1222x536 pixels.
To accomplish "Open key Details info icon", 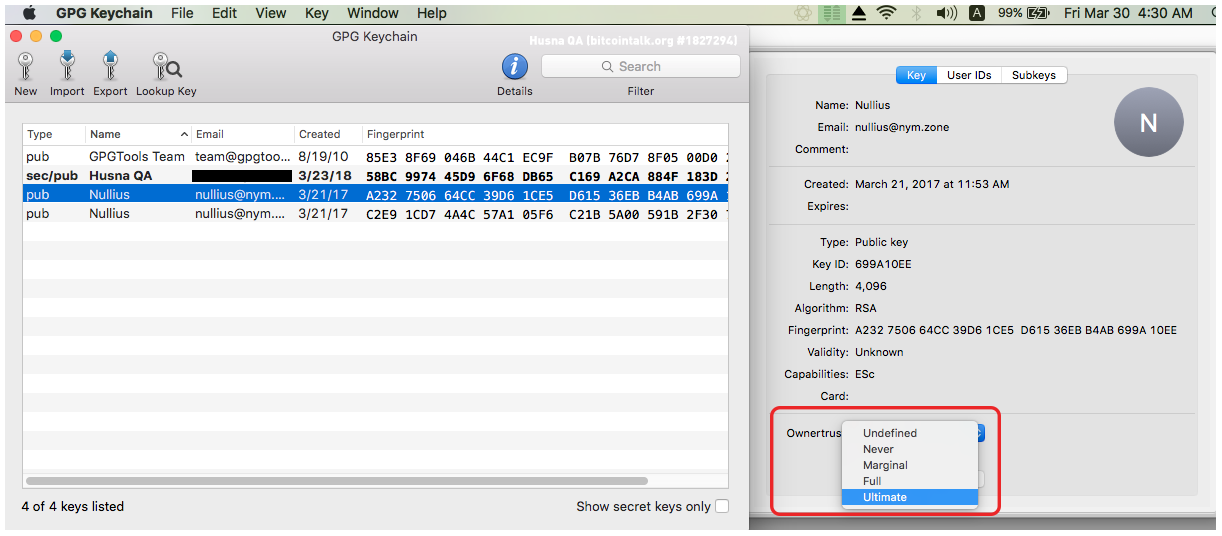I will tap(515, 67).
